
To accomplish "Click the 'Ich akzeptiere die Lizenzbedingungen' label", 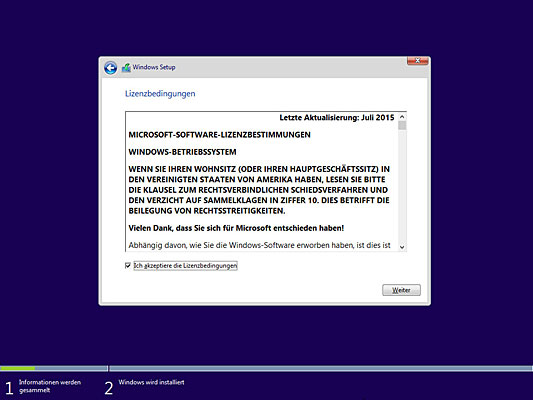I will pyautogui.click(x=186, y=266).
